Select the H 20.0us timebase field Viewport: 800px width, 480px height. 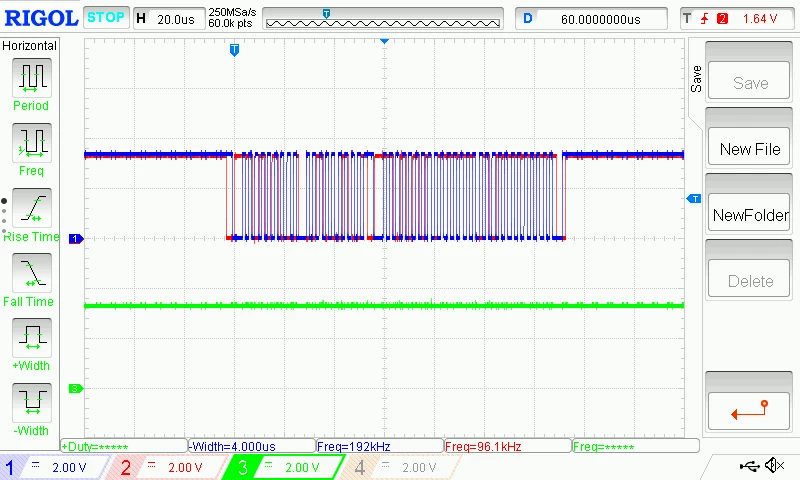(x=169, y=19)
